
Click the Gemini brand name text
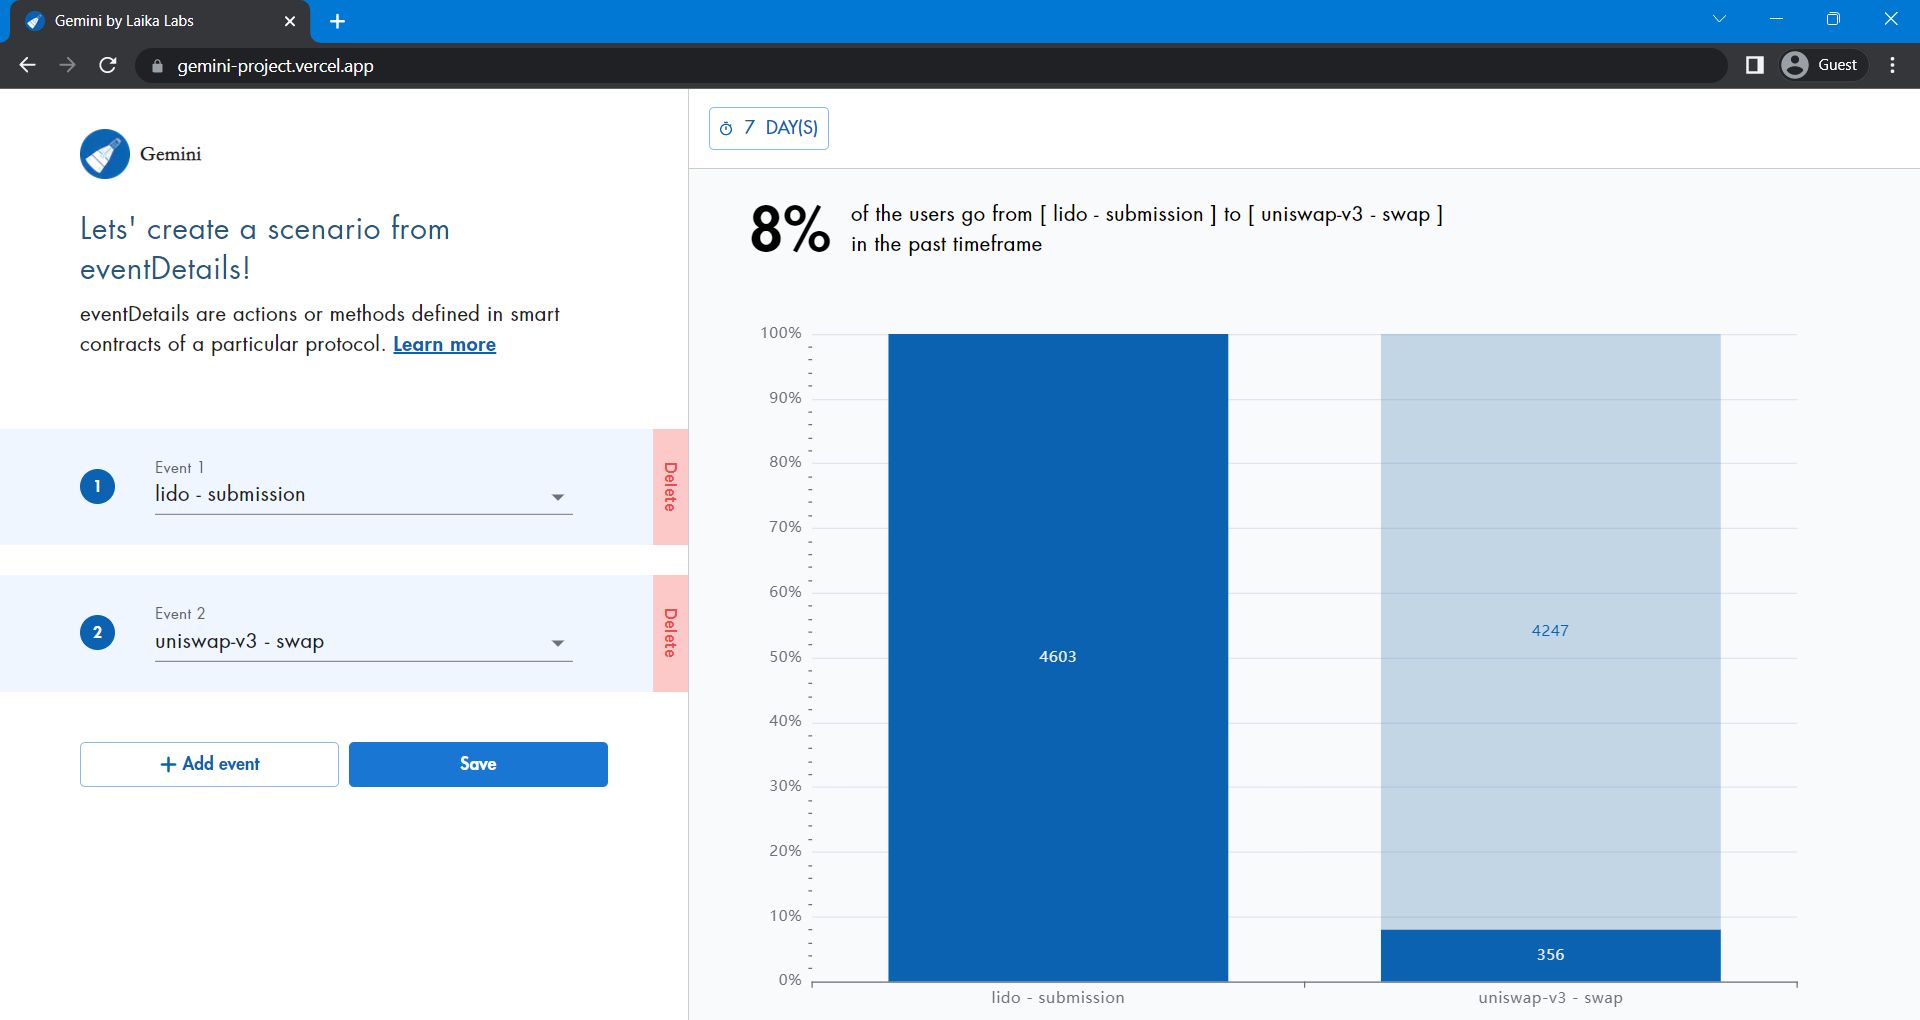[170, 154]
